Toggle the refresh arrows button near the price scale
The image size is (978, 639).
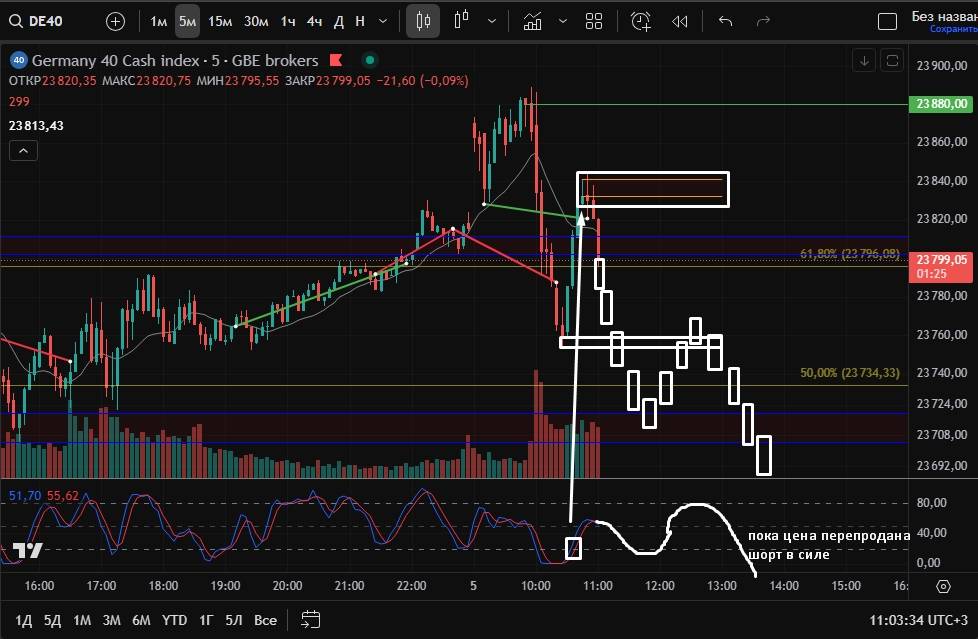point(892,61)
